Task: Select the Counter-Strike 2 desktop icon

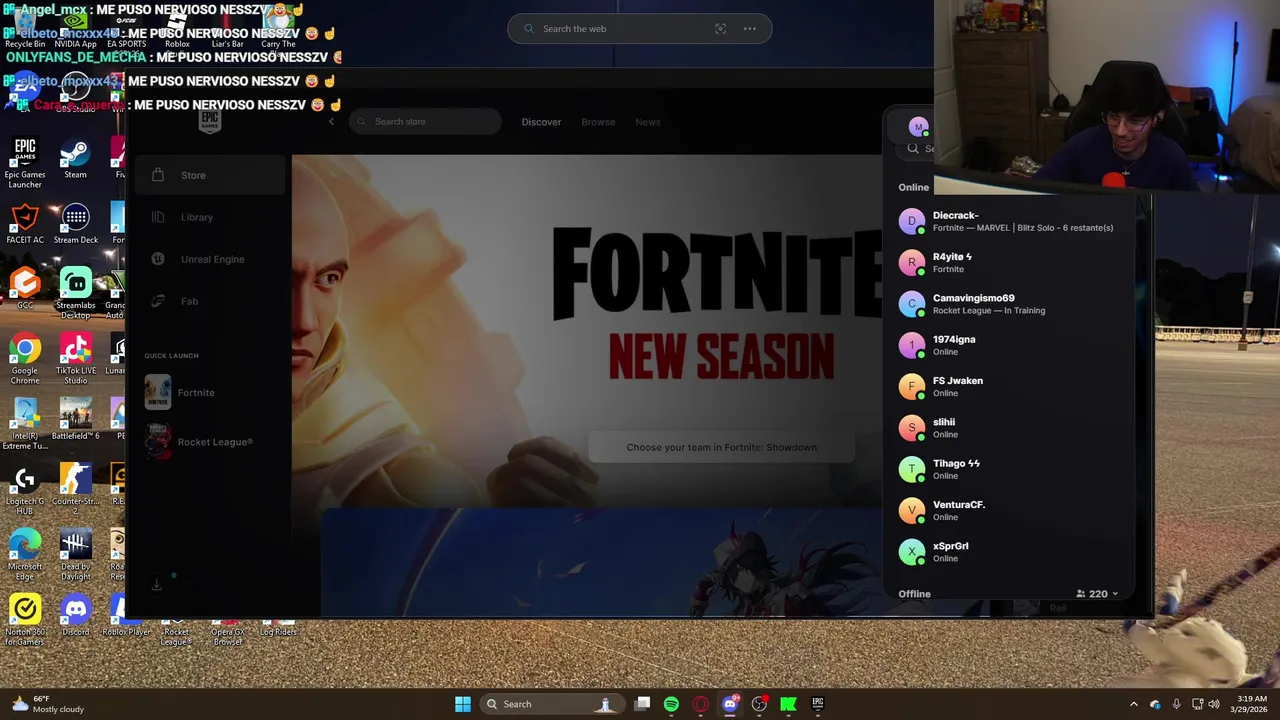Action: 75,489
